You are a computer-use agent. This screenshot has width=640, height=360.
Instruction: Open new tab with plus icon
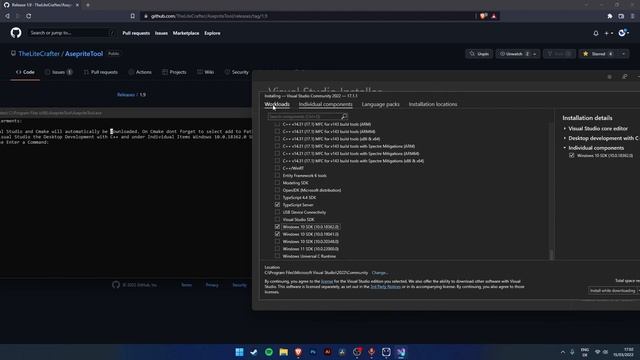(x=88, y=5)
